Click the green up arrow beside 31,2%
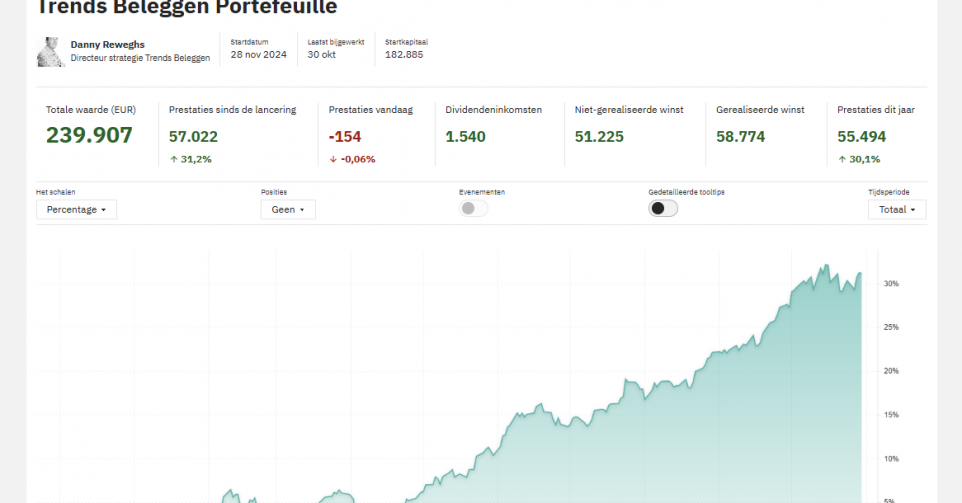 (x=173, y=160)
